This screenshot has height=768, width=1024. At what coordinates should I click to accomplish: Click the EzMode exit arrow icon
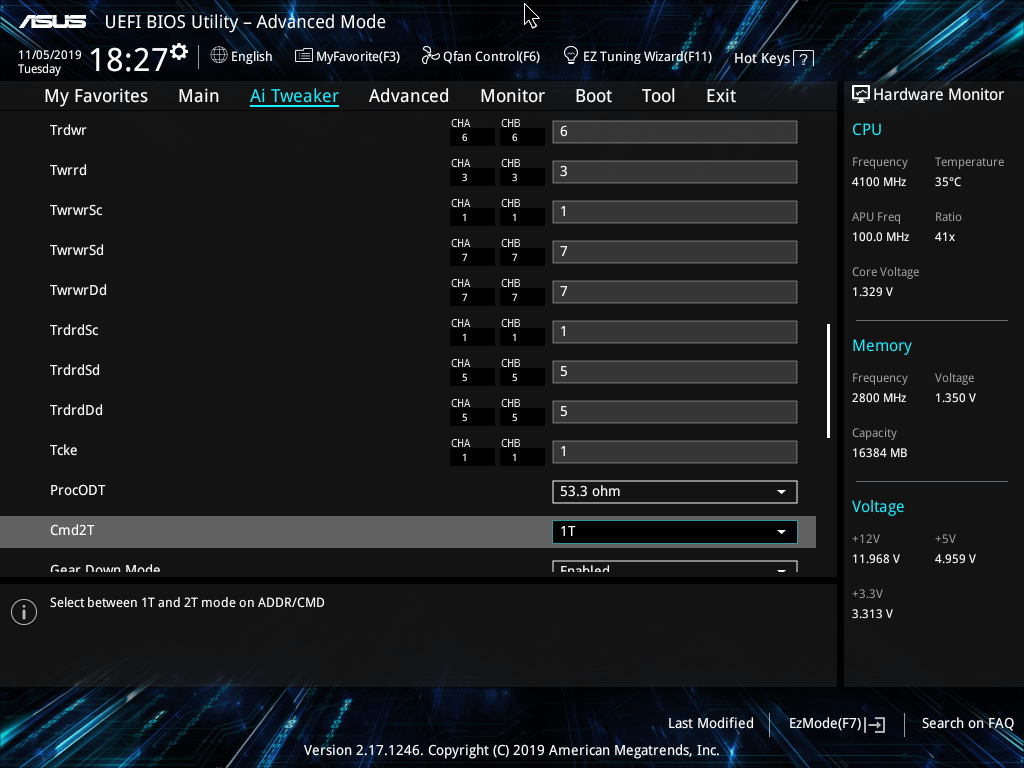click(x=876, y=724)
